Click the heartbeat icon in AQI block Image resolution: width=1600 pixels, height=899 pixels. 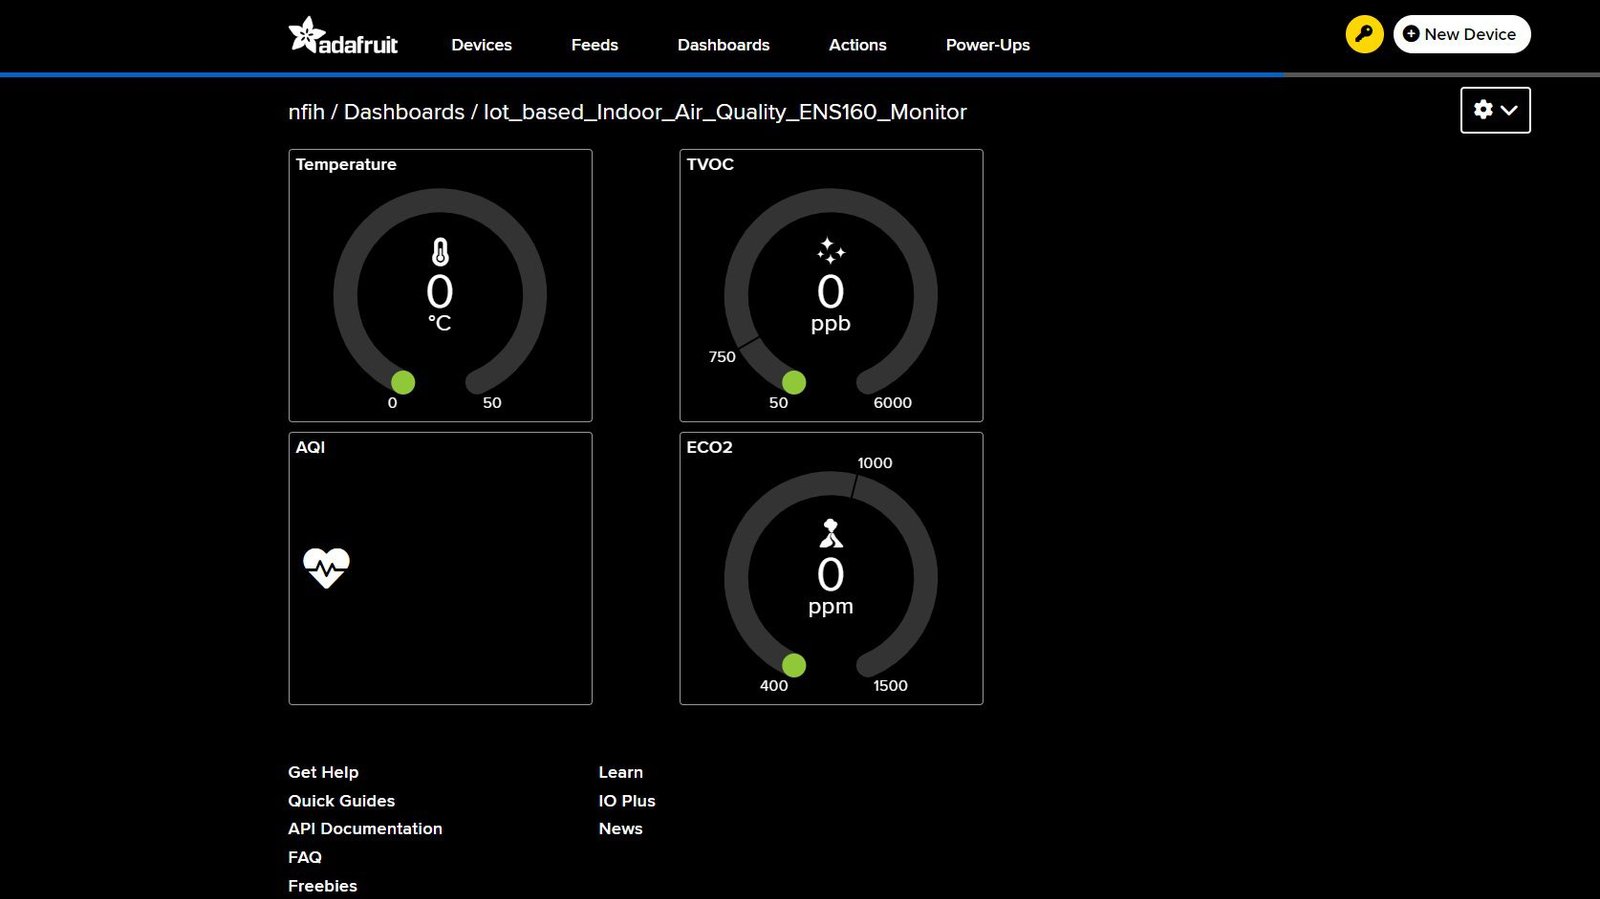click(326, 568)
